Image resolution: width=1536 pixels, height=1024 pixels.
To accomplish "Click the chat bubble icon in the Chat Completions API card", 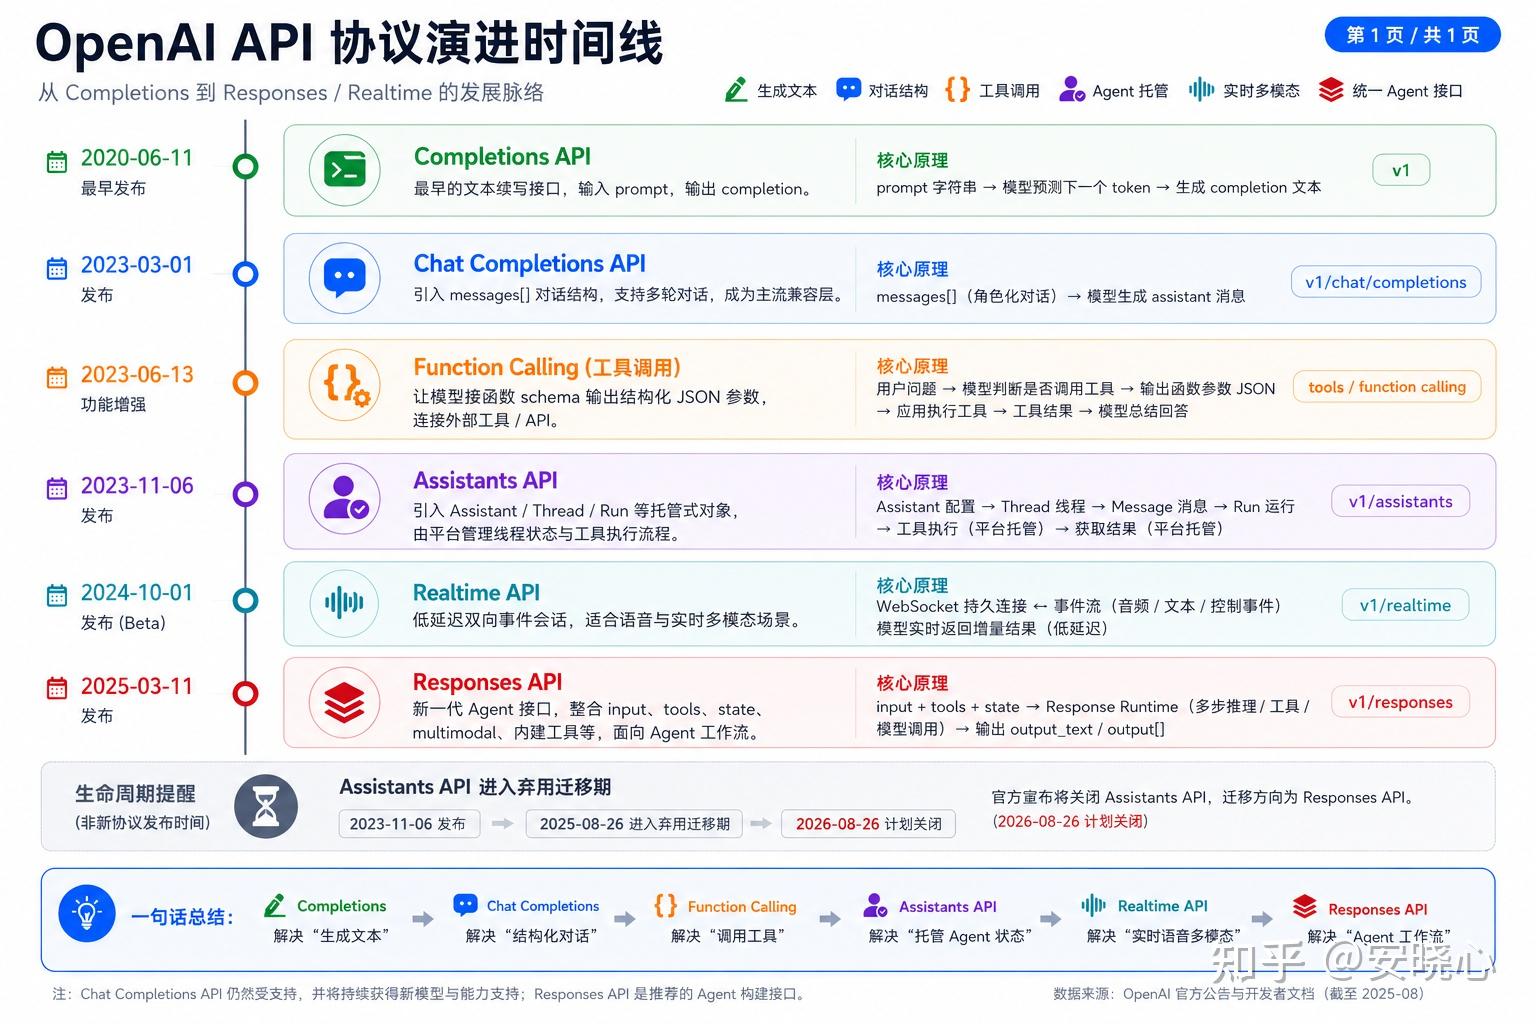I will pyautogui.click(x=345, y=277).
